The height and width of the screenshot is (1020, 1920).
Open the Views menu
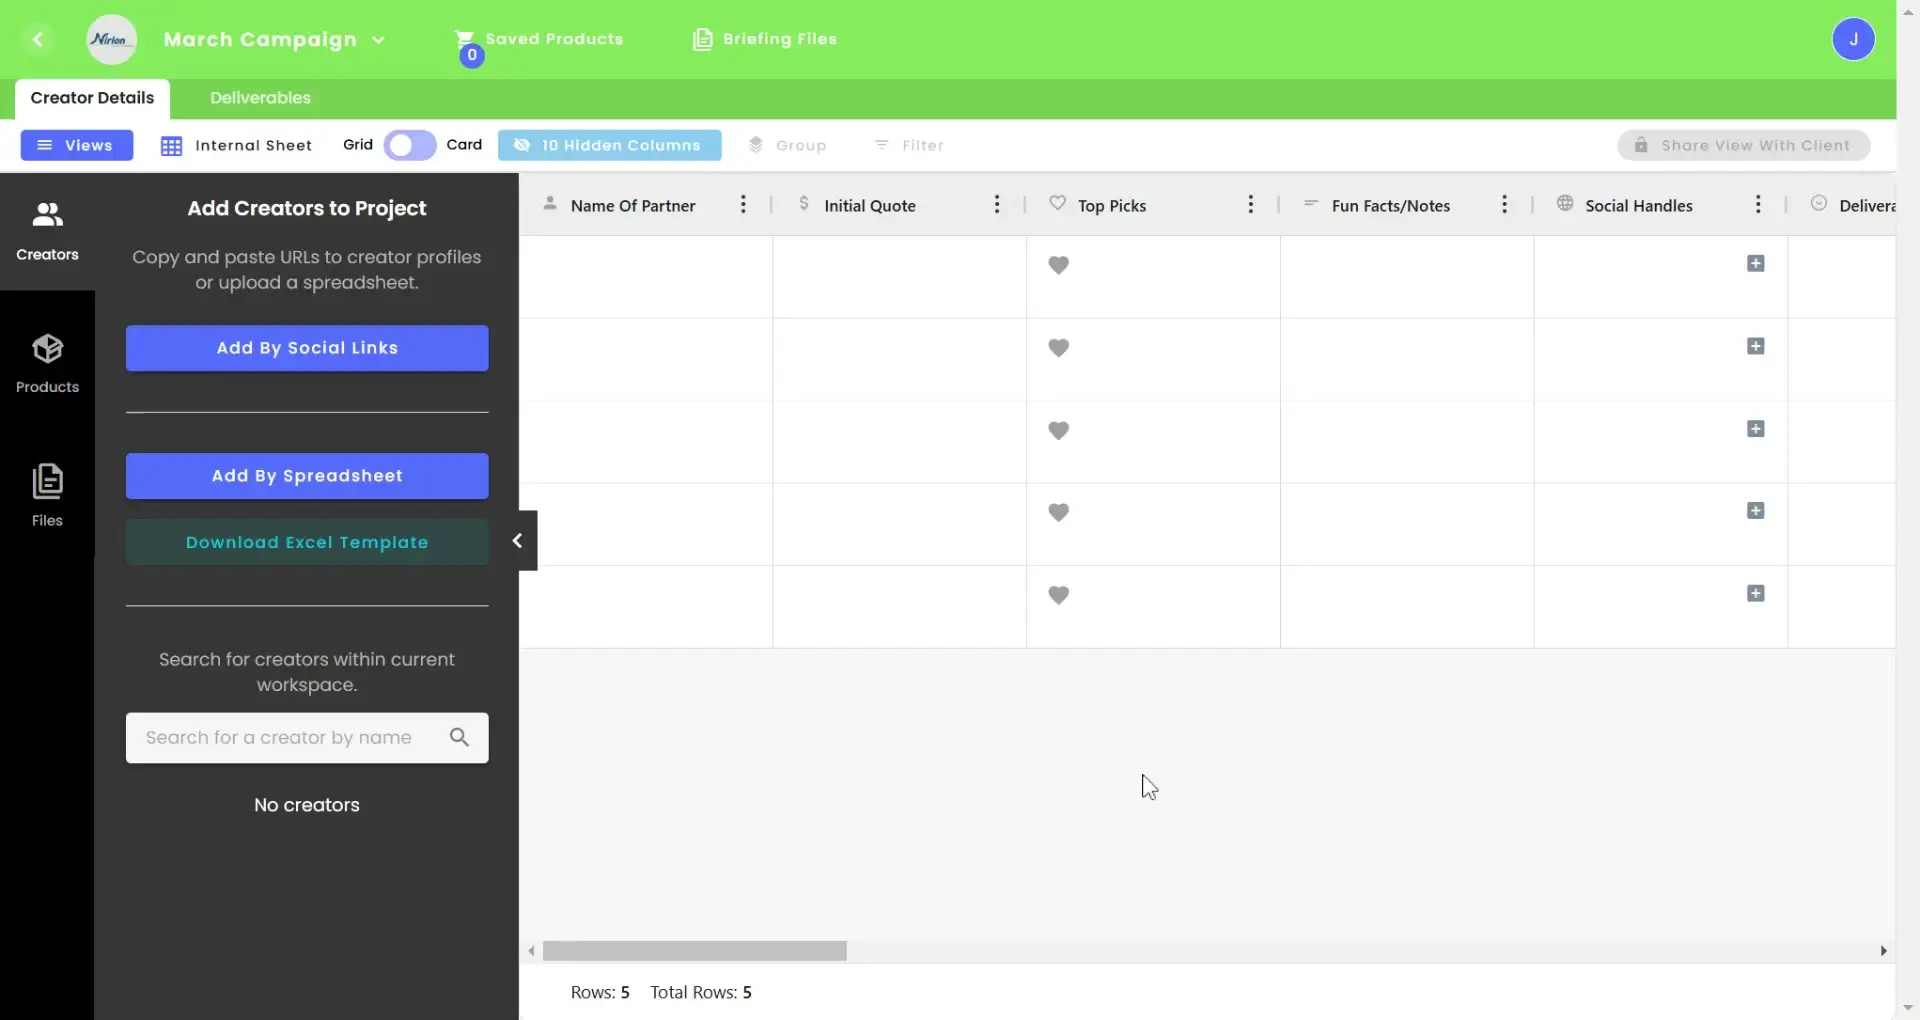click(76, 145)
